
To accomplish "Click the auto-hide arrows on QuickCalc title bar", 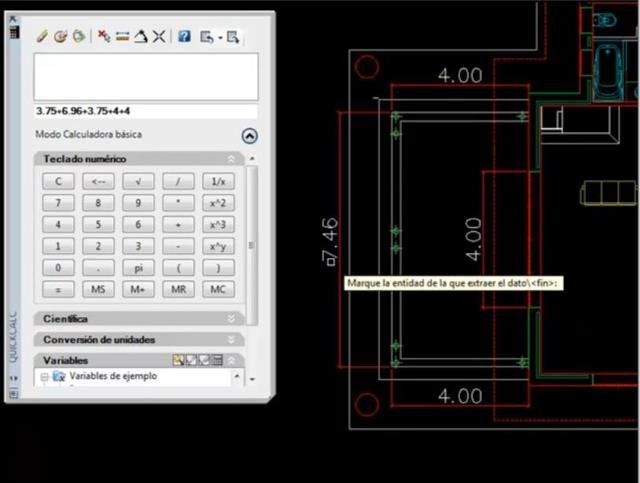I will (14, 378).
